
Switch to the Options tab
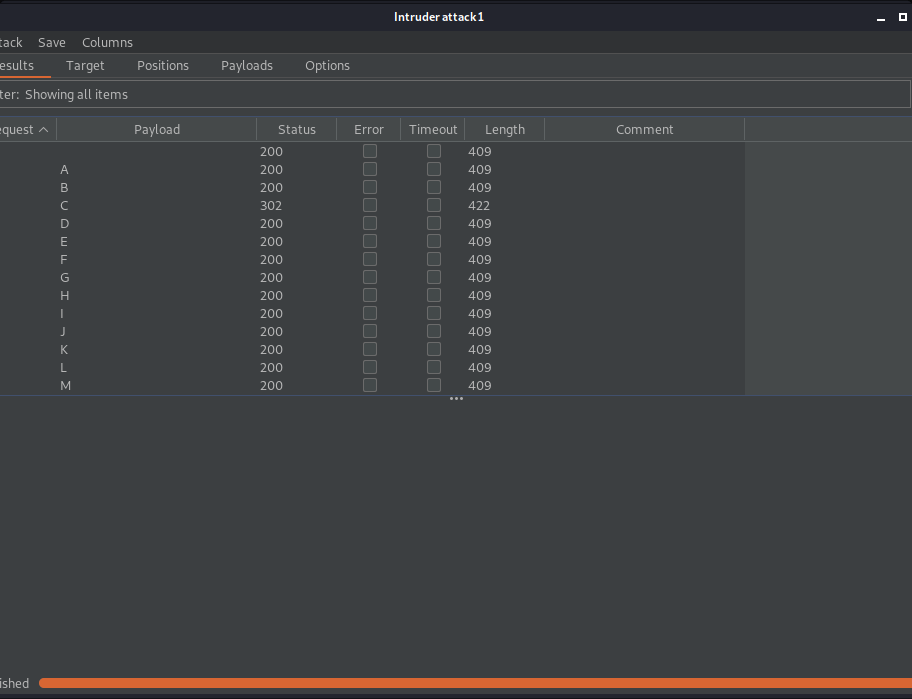coord(327,66)
